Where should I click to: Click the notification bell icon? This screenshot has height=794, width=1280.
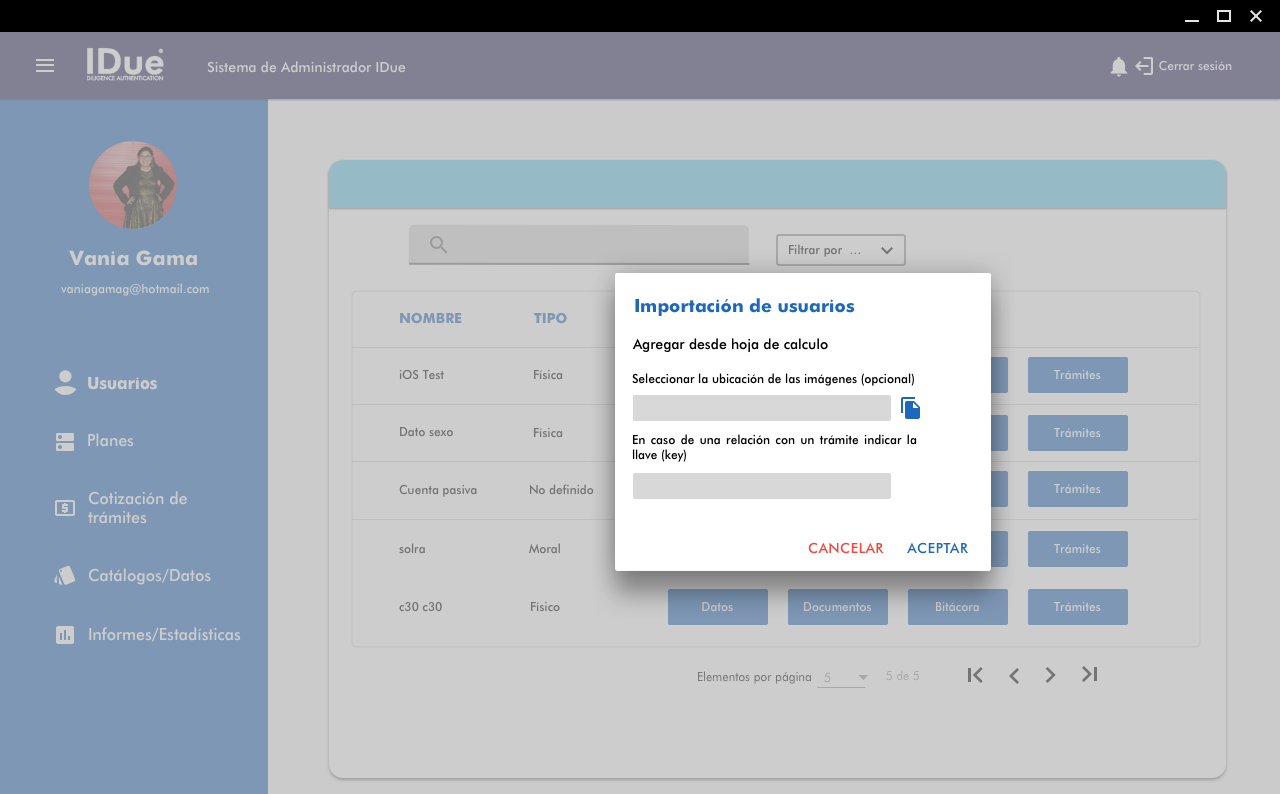[x=1118, y=67]
